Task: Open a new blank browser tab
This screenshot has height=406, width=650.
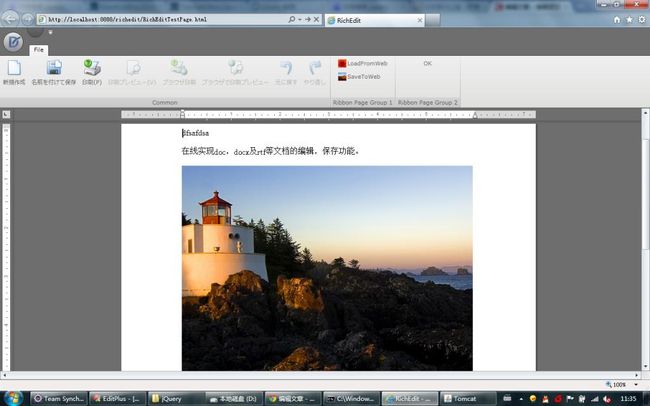Action: point(432,20)
